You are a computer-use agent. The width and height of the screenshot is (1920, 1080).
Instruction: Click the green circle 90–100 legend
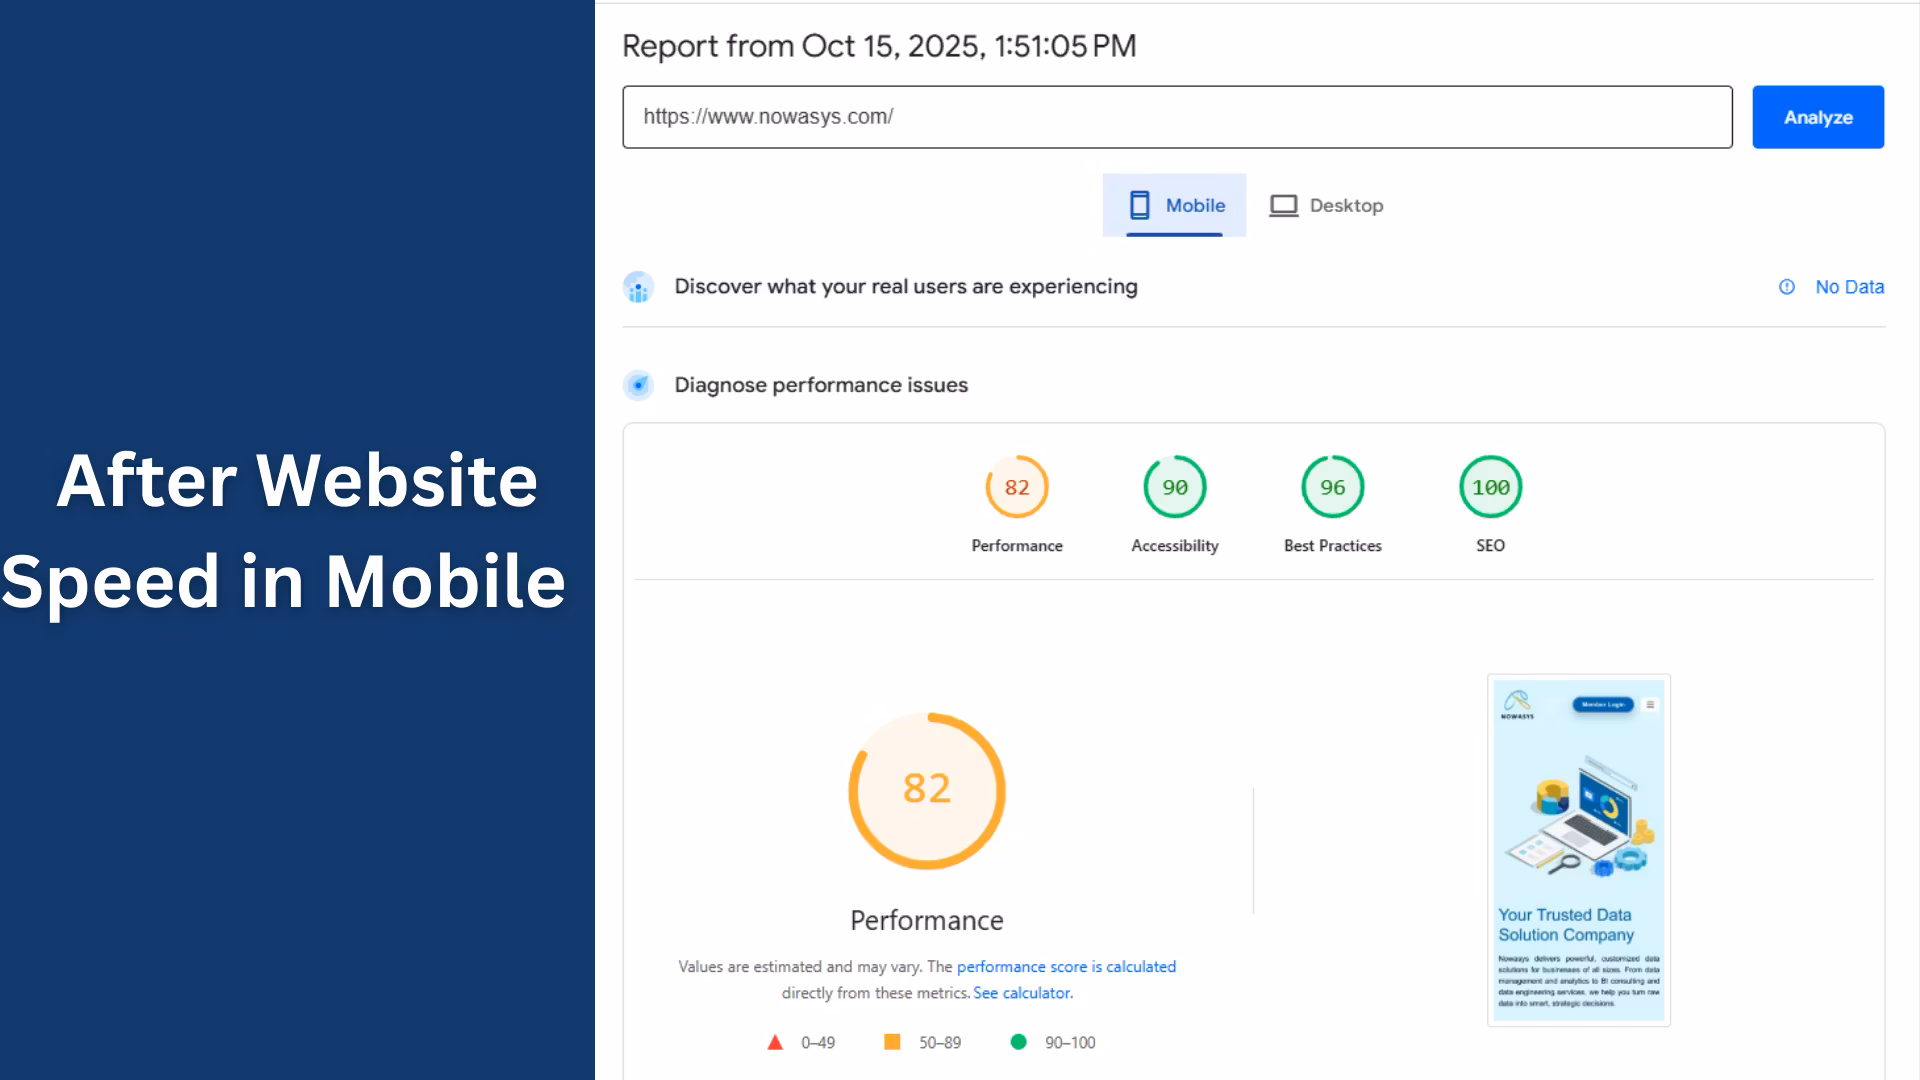(x=1018, y=1042)
